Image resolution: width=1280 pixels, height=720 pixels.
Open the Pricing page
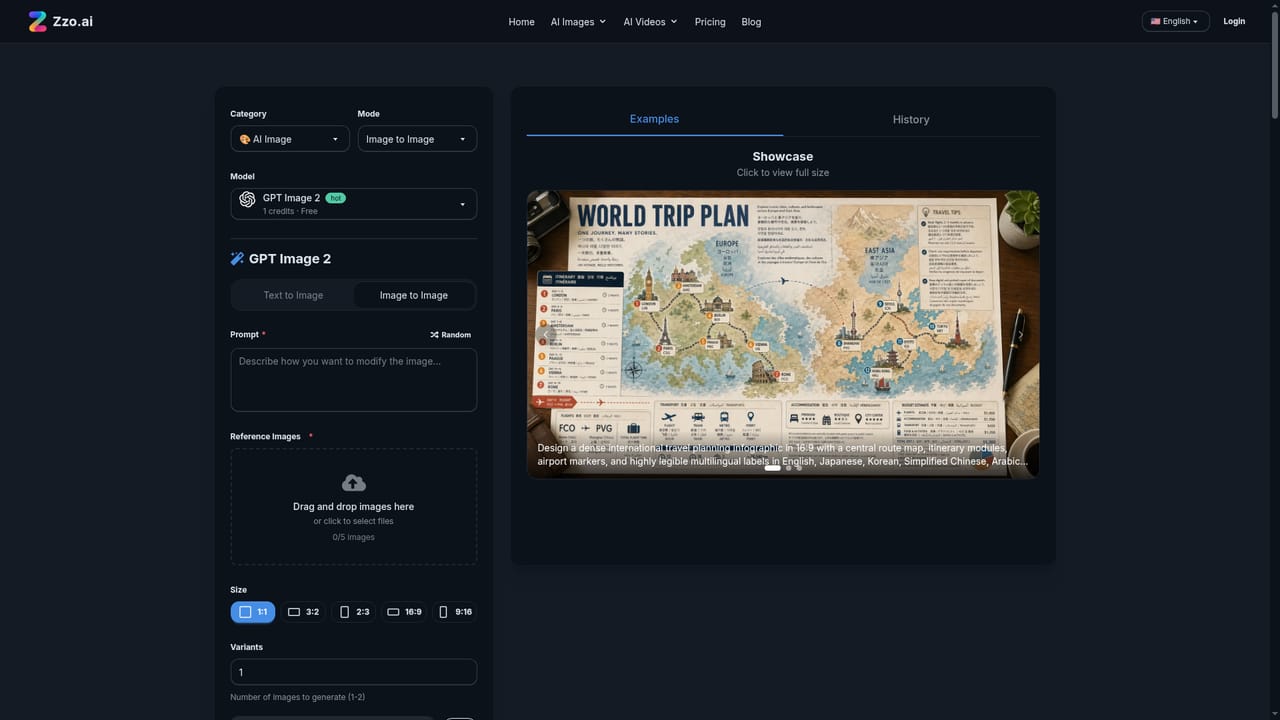point(710,22)
